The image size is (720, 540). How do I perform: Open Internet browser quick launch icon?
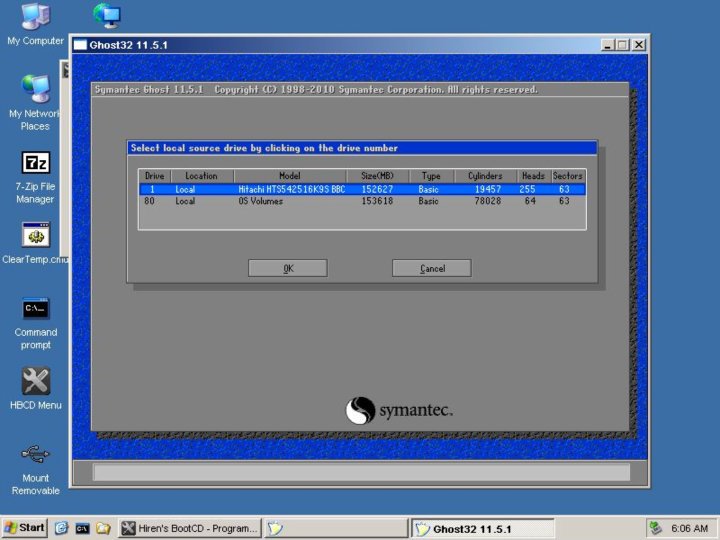pyautogui.click(x=61, y=528)
